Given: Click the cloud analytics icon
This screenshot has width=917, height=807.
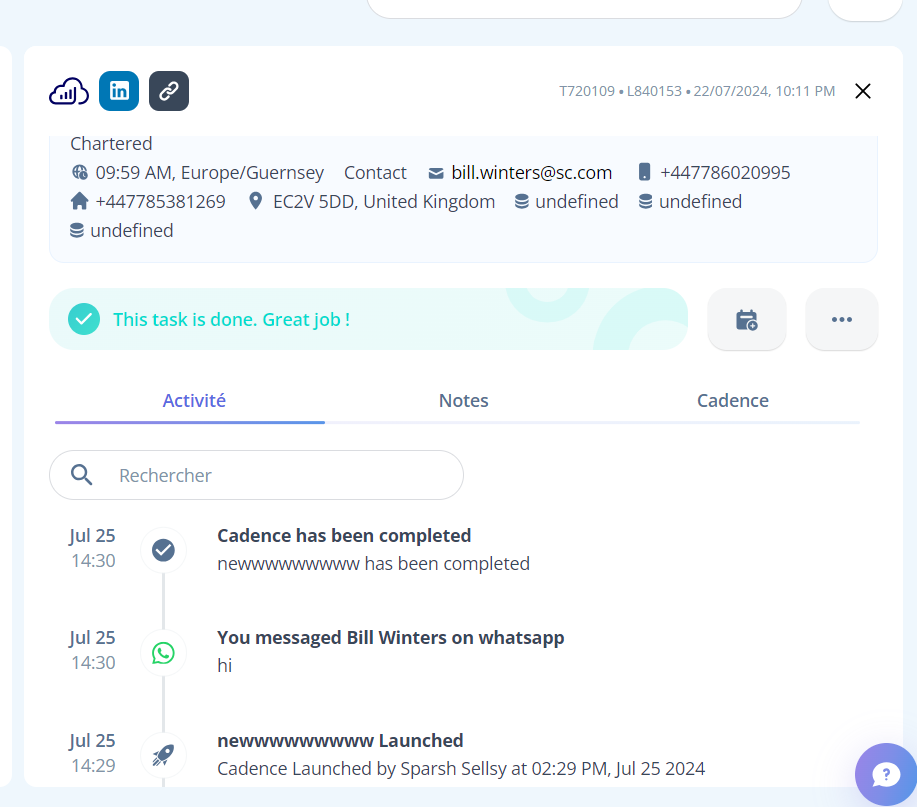Looking at the screenshot, I should click(x=69, y=91).
